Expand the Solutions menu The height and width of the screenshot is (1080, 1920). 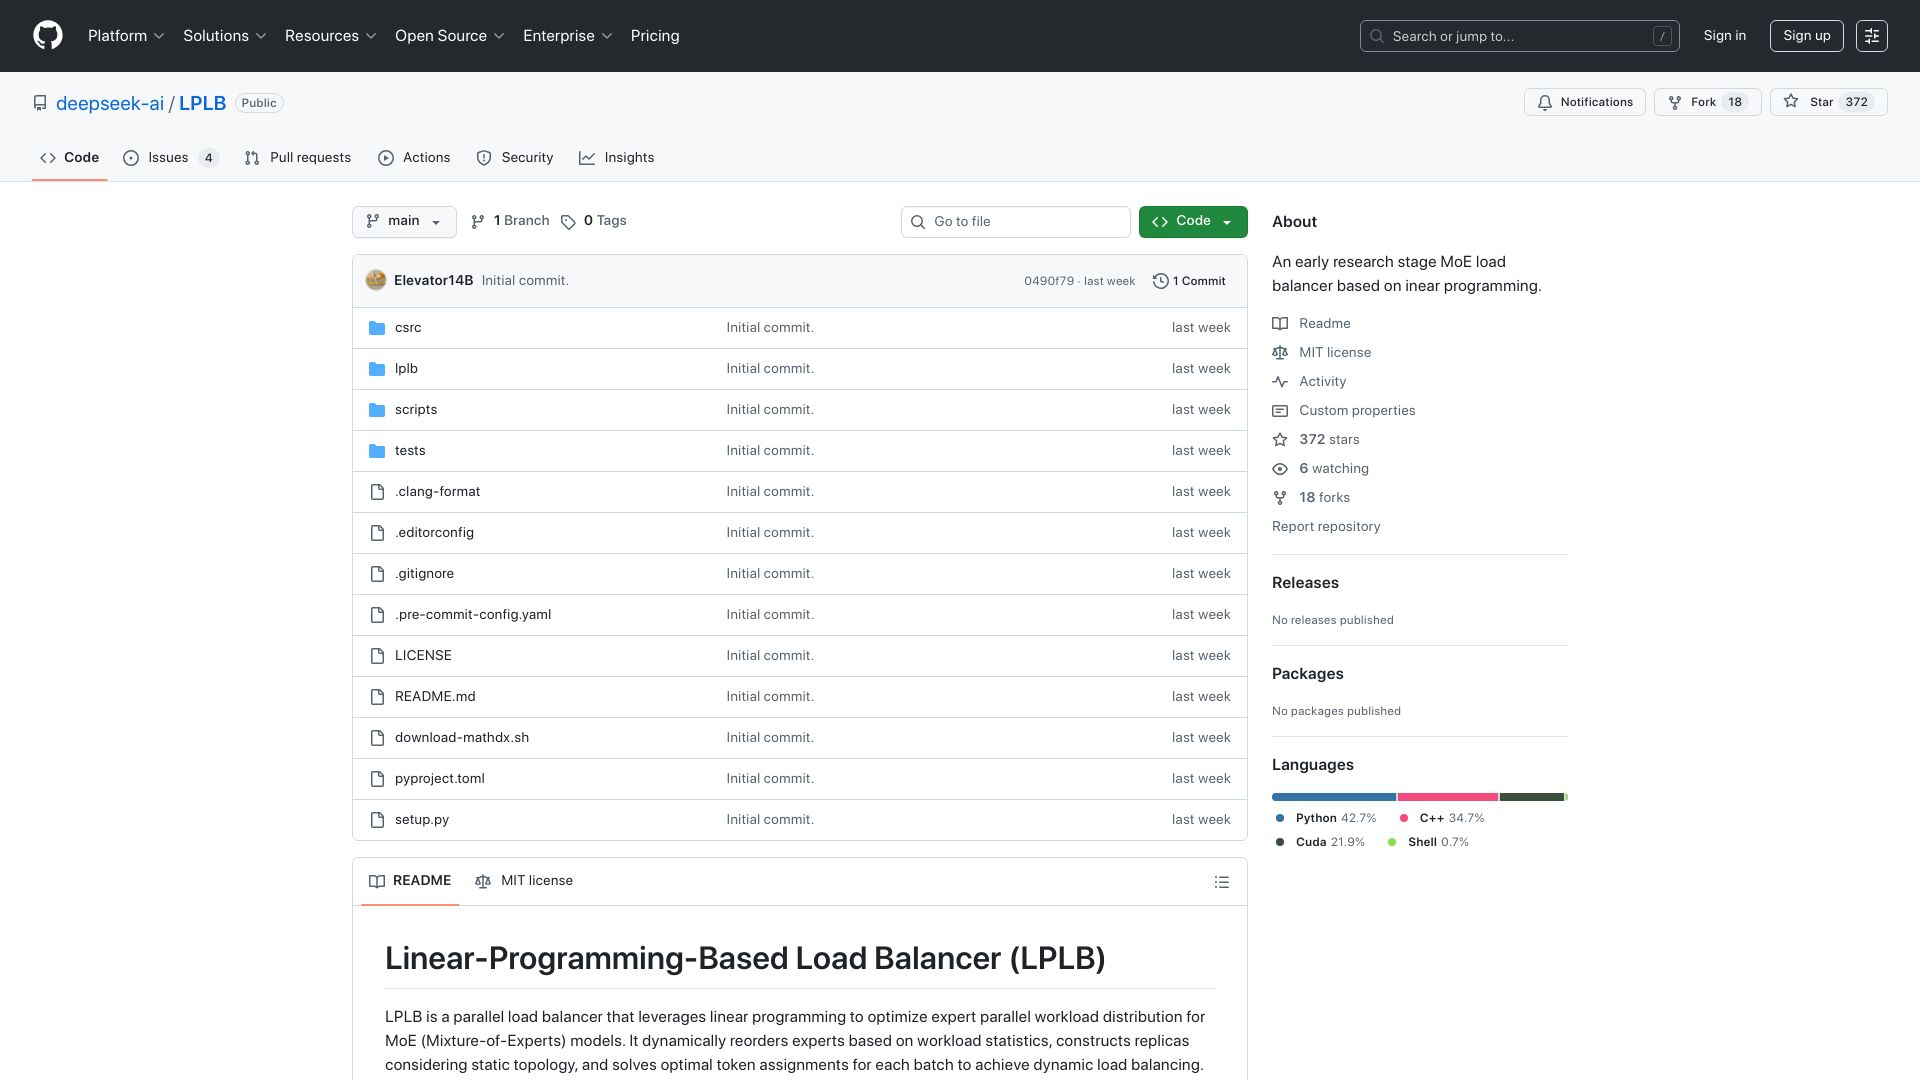(225, 36)
